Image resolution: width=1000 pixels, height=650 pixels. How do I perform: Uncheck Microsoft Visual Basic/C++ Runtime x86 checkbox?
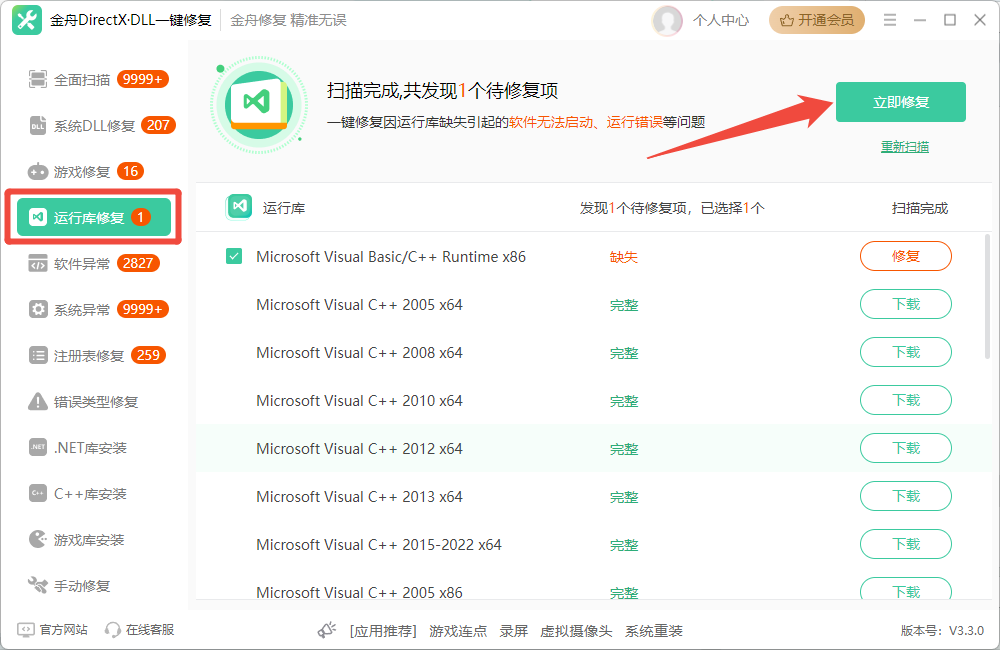coord(234,256)
